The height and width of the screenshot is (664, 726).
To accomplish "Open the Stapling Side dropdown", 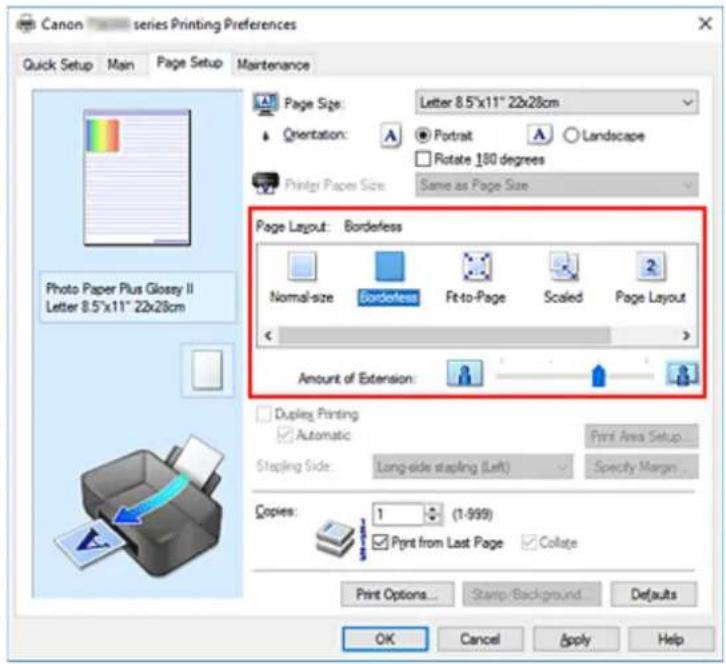I will (473, 467).
